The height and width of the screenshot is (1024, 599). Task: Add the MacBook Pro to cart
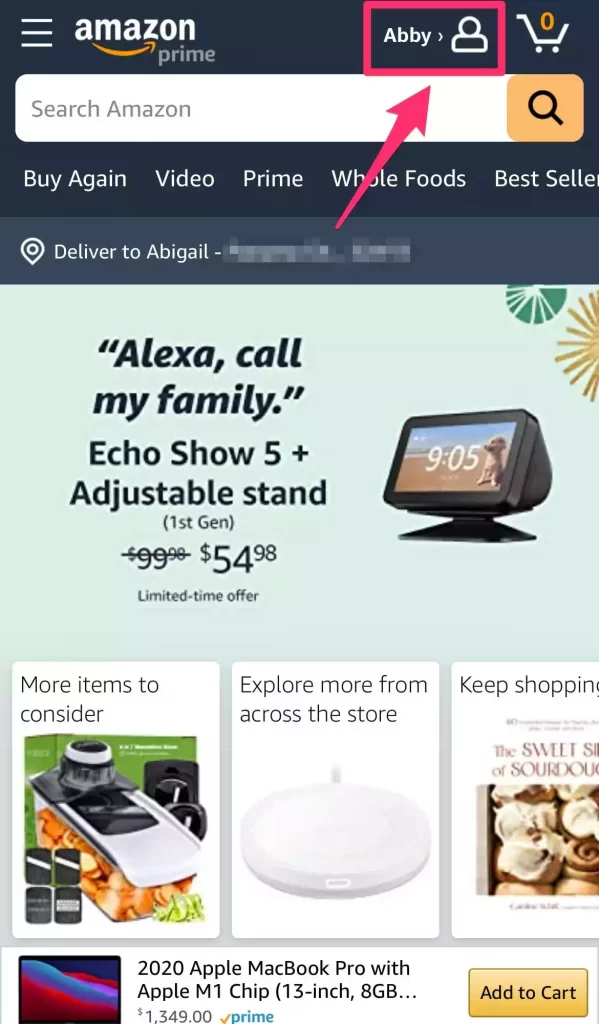(x=528, y=993)
